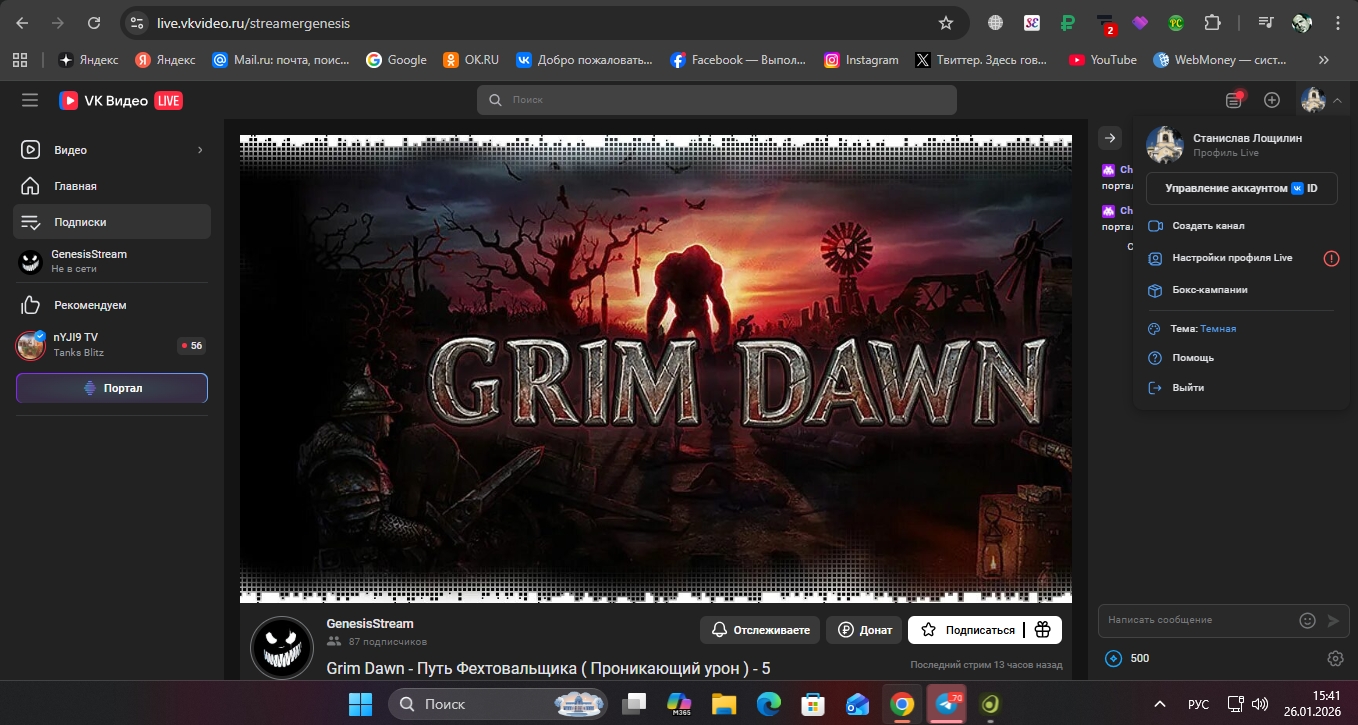Screen dimensions: 1358x725
Task: Collapse the profile dropdown menu
Action: (1338, 100)
